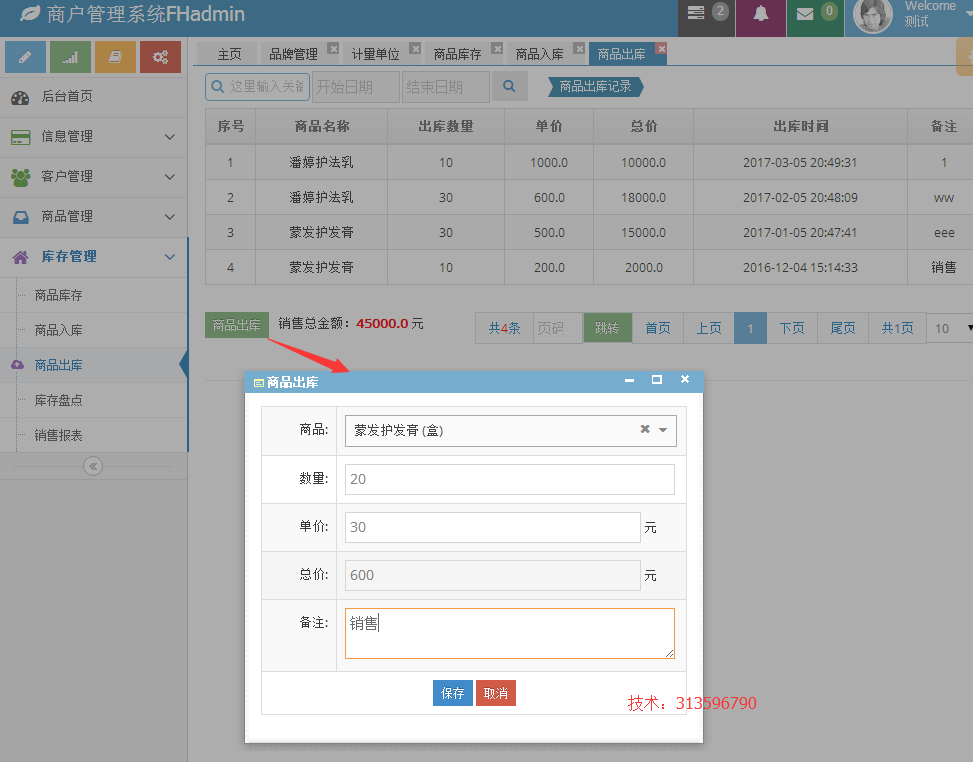Viewport: 973px width, 762px height.
Task: Collapse the 库存管理 menu
Action: coord(93,257)
